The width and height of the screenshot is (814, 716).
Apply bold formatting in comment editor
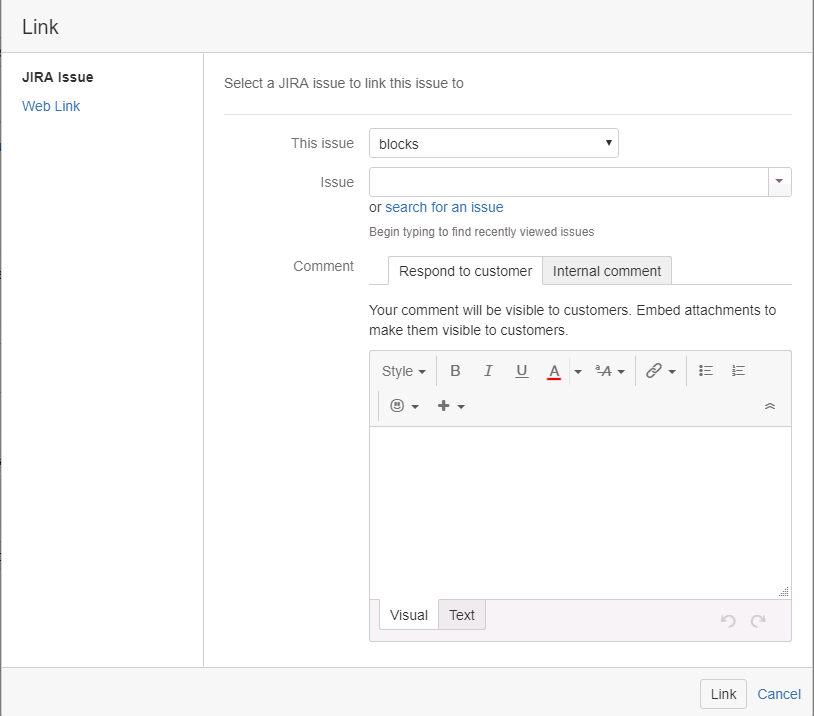pos(455,371)
